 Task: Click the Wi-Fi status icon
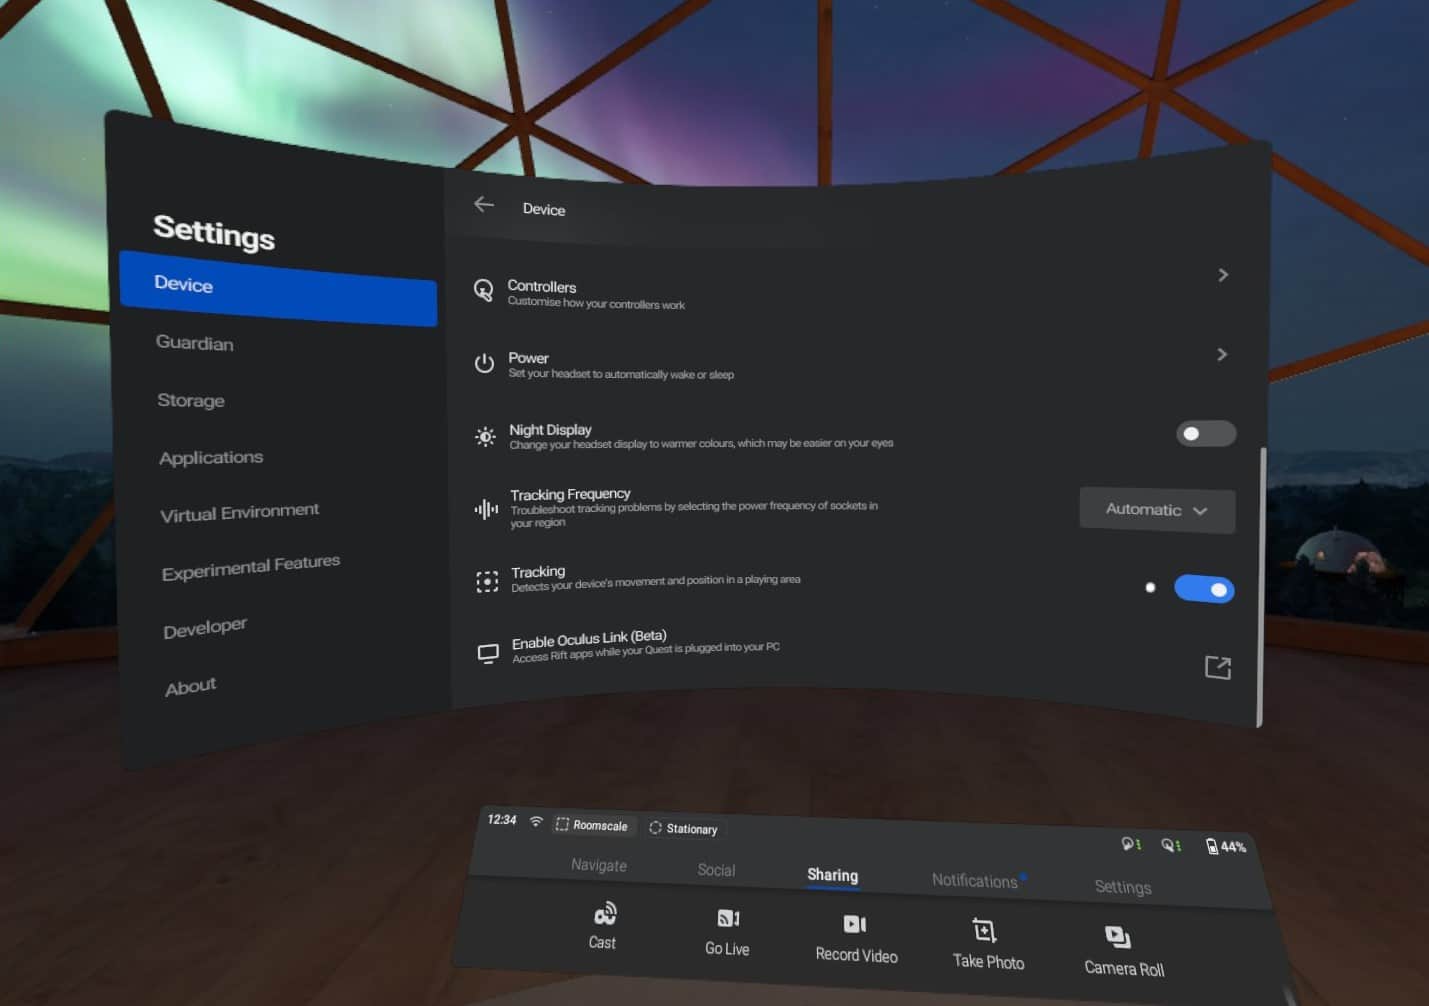(536, 821)
